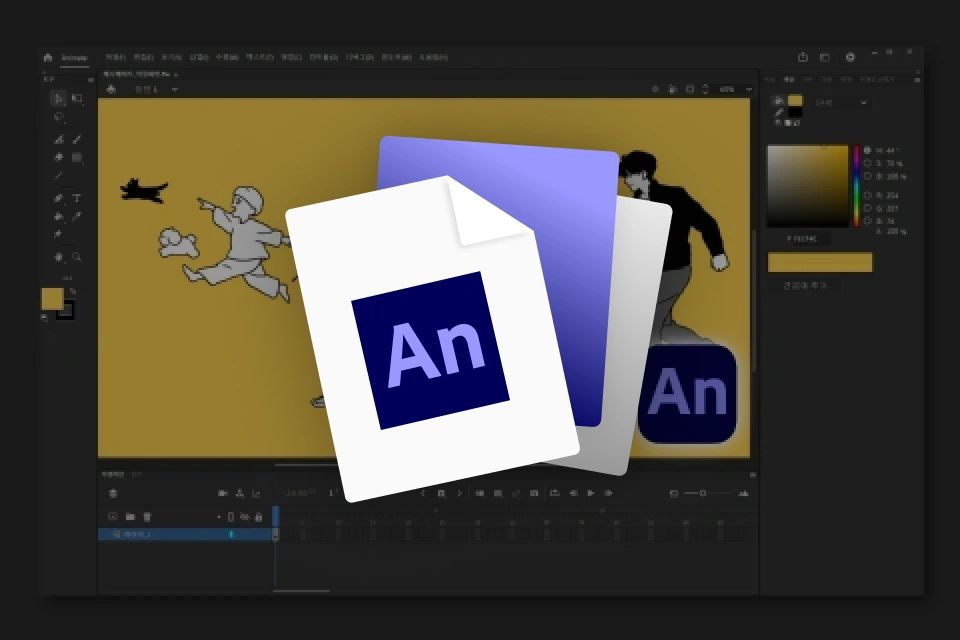
Task: Click the fit timeline to view button
Action: point(673,493)
